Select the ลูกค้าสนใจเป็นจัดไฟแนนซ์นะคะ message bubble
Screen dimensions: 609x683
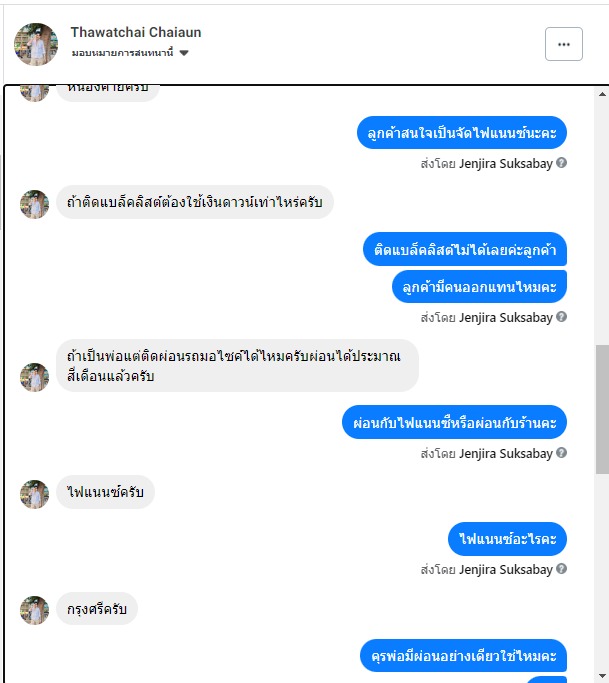(x=462, y=132)
